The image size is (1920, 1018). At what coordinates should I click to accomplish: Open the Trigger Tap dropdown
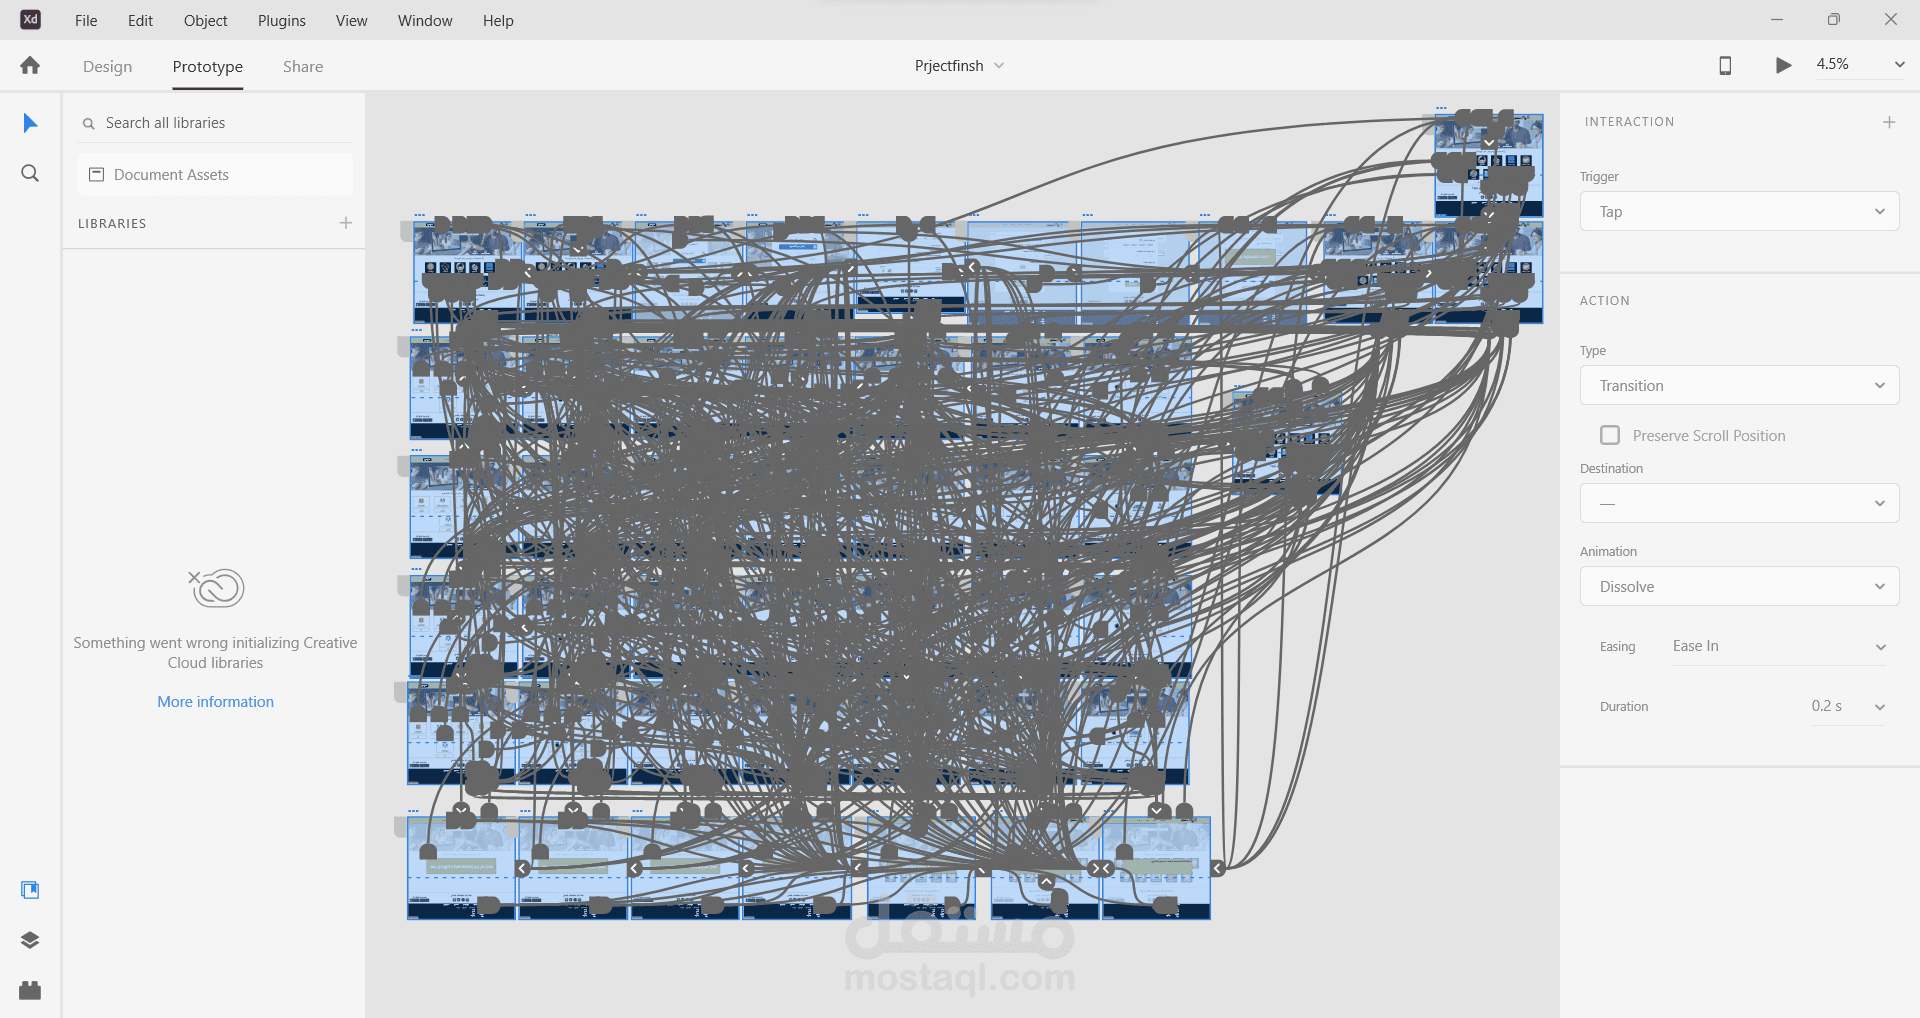(1739, 212)
